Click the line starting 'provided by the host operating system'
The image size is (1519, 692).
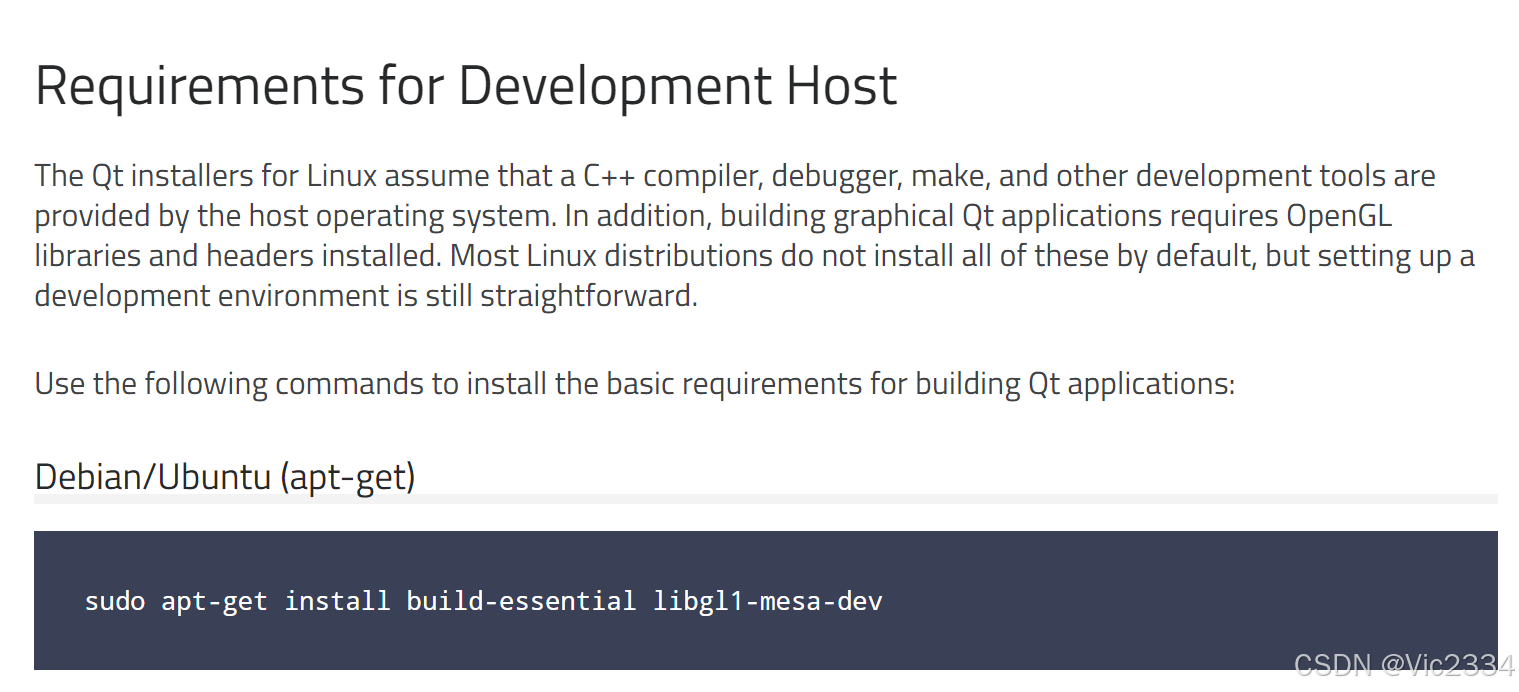[713, 216]
